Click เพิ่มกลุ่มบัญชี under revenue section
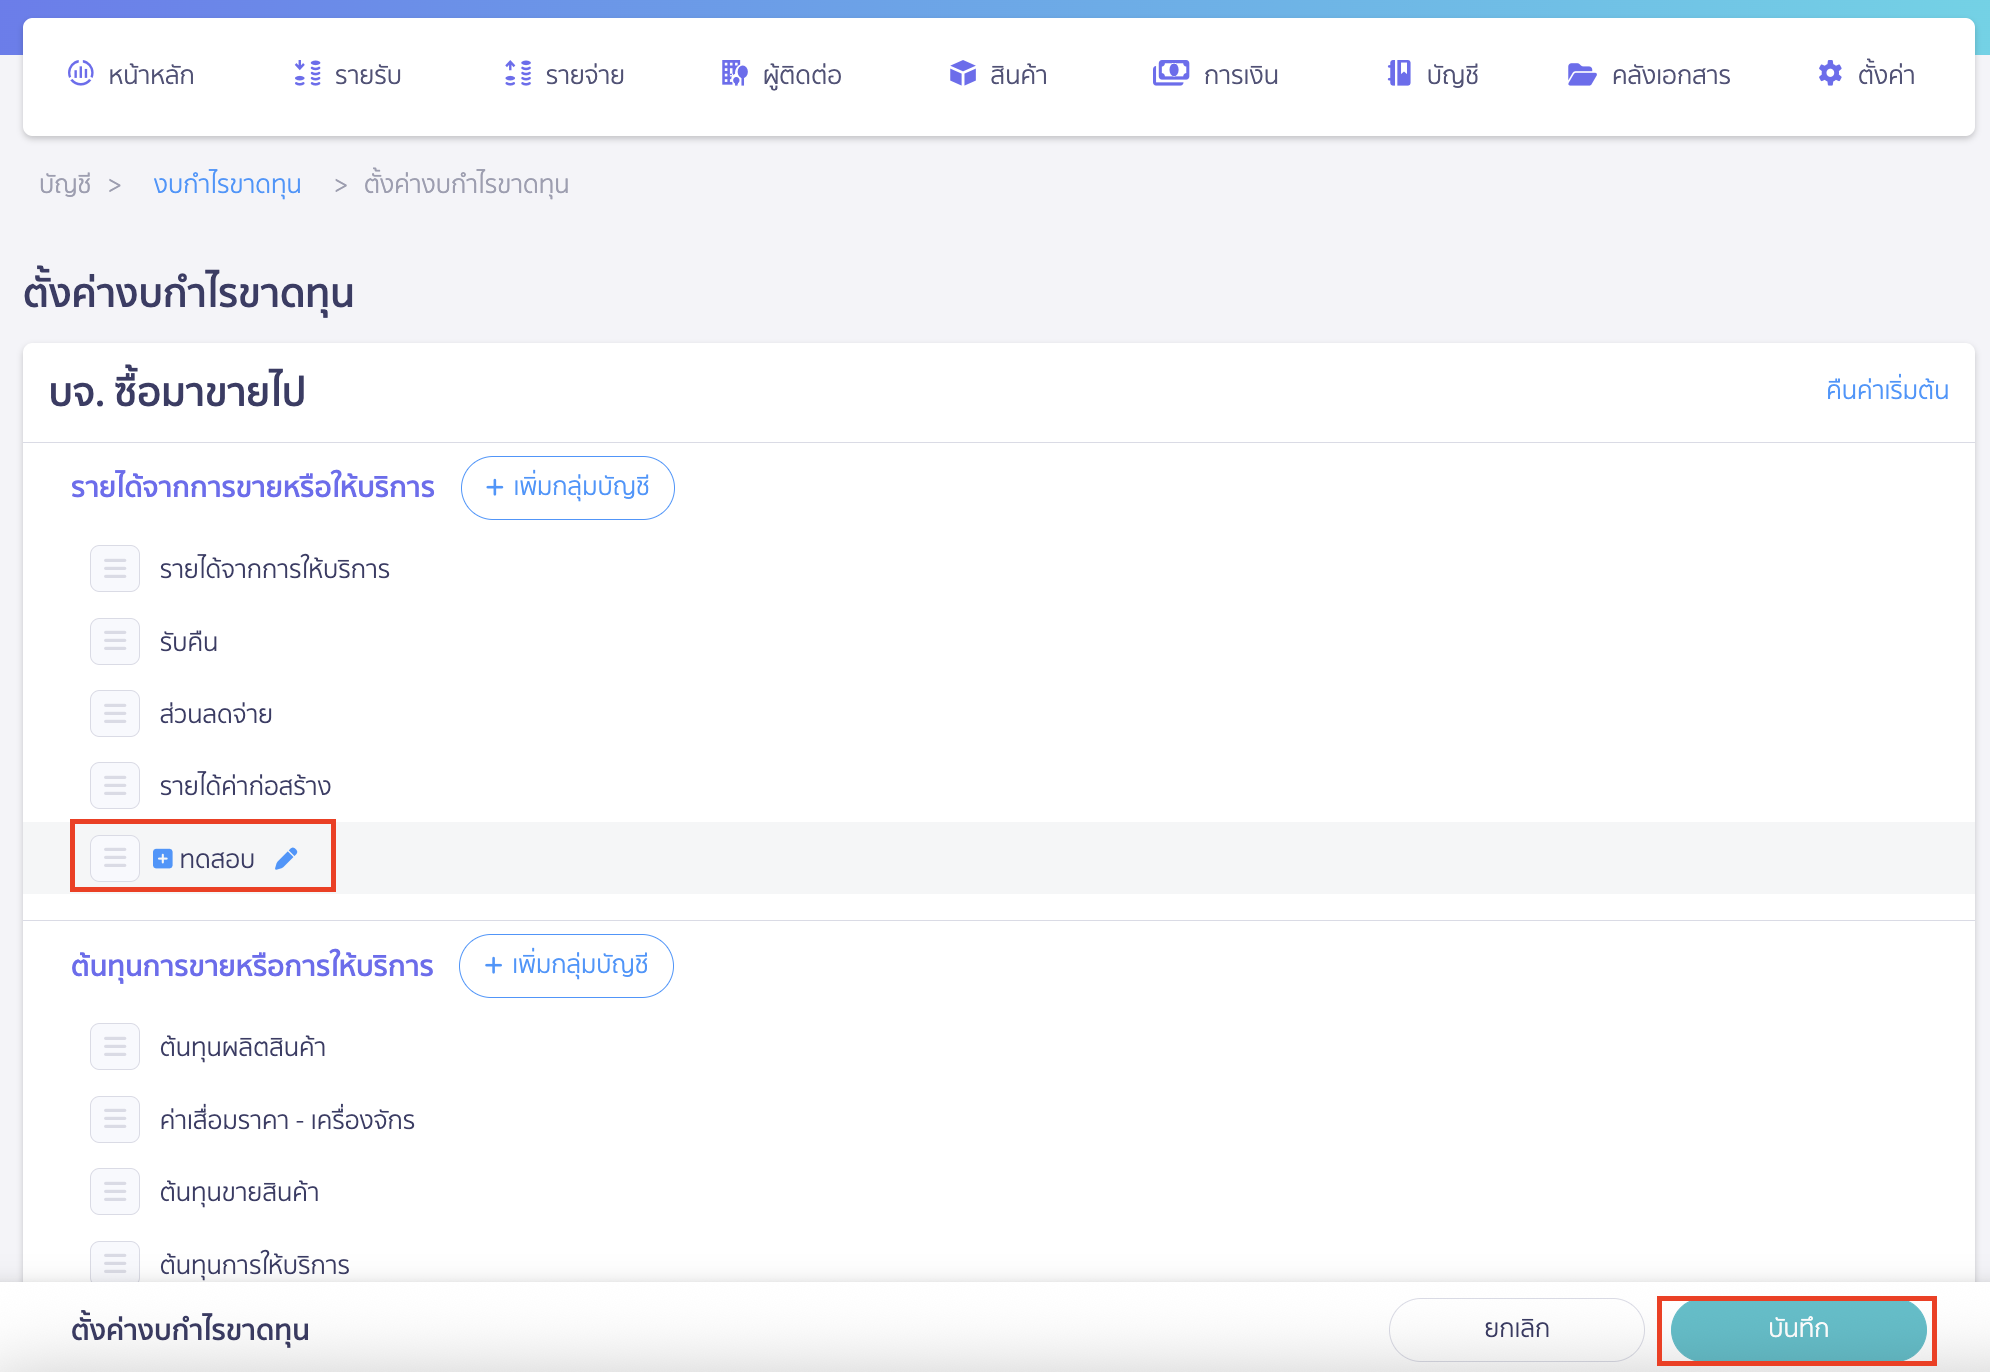 (567, 487)
